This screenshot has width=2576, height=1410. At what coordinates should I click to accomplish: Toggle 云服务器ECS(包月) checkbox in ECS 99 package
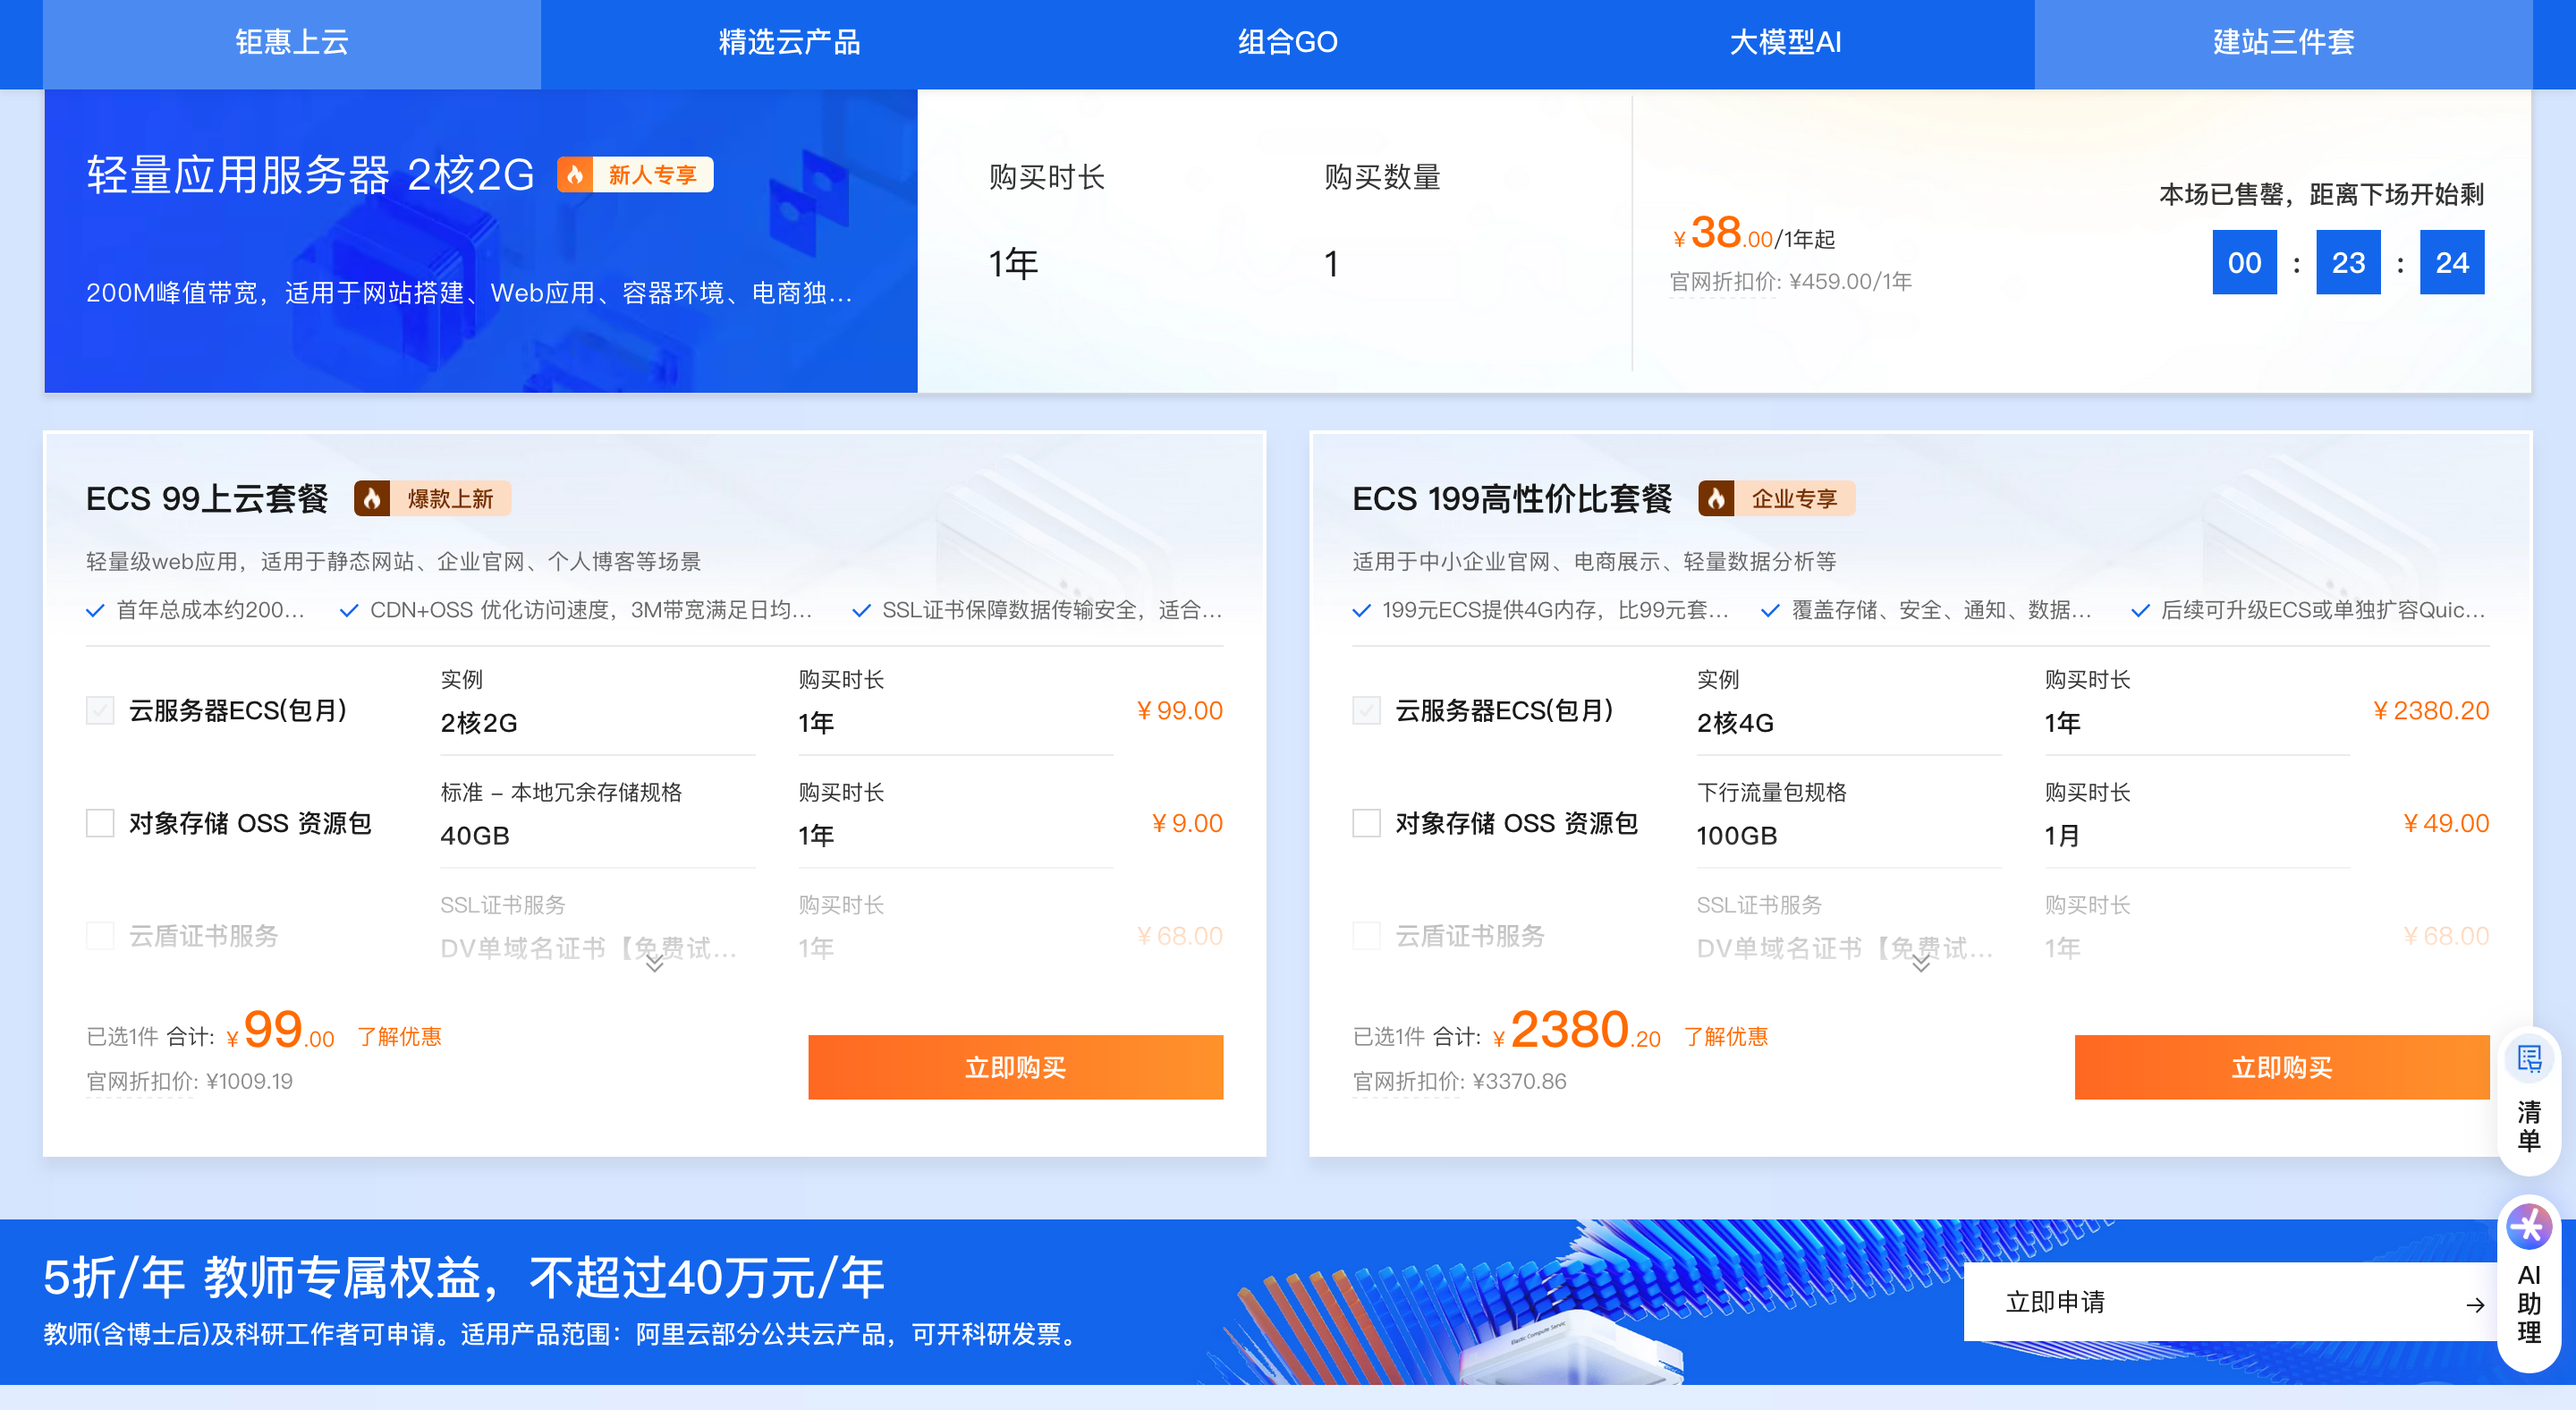click(100, 710)
